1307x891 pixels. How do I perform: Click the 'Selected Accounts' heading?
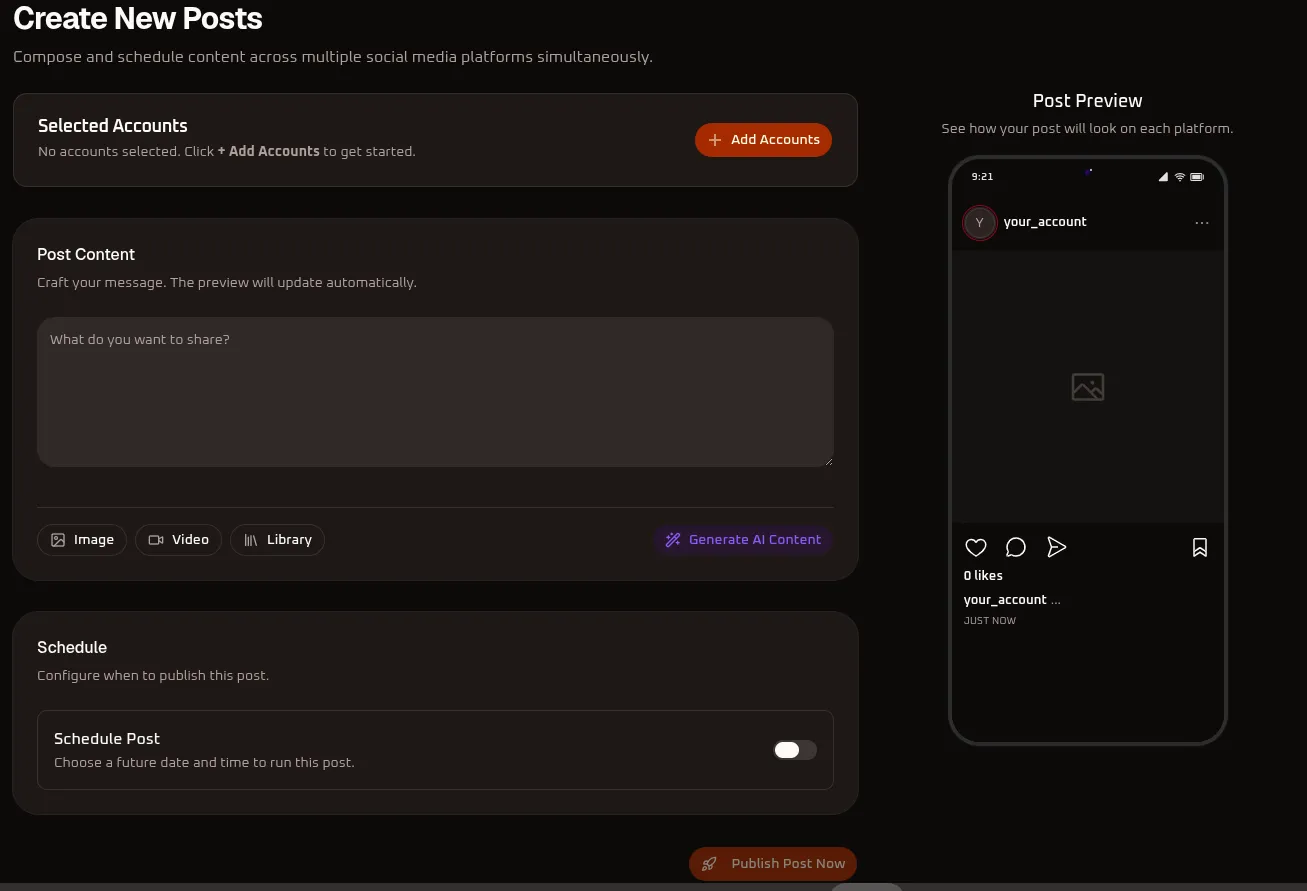(x=113, y=126)
